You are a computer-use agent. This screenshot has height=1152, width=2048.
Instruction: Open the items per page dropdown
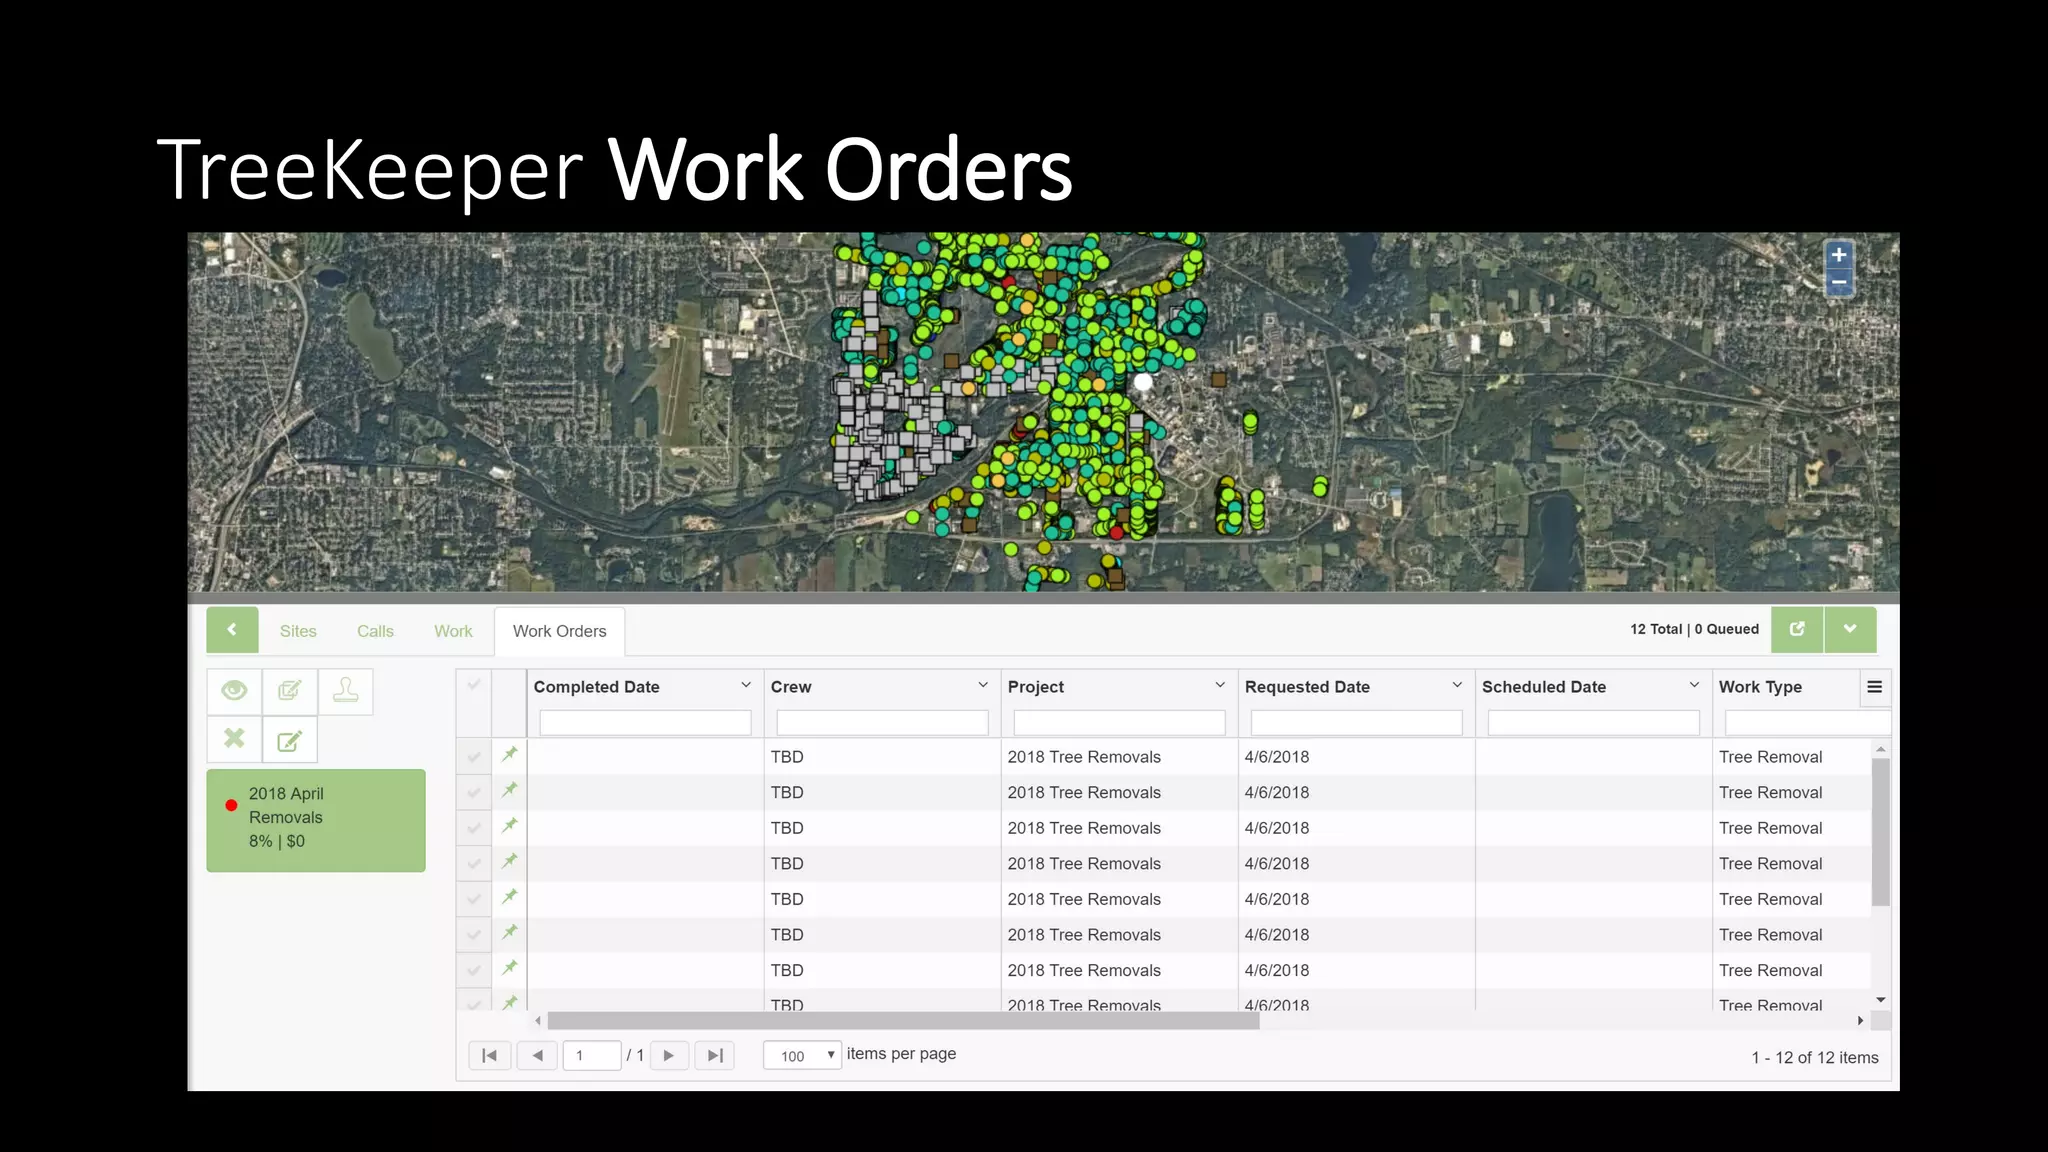tap(802, 1055)
